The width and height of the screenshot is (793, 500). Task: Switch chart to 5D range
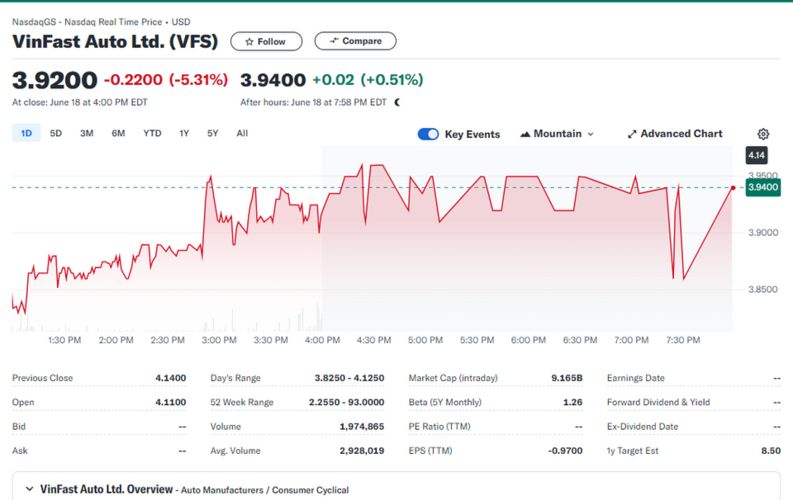click(56, 133)
